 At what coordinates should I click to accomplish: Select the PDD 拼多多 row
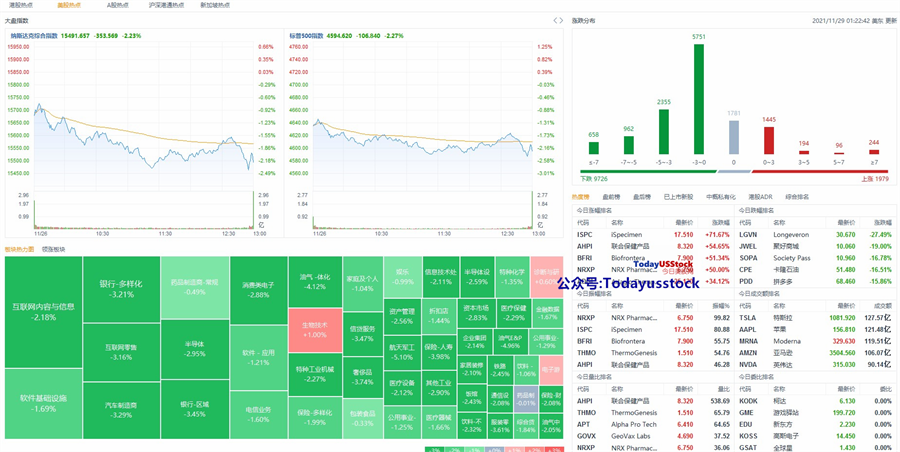pos(816,281)
